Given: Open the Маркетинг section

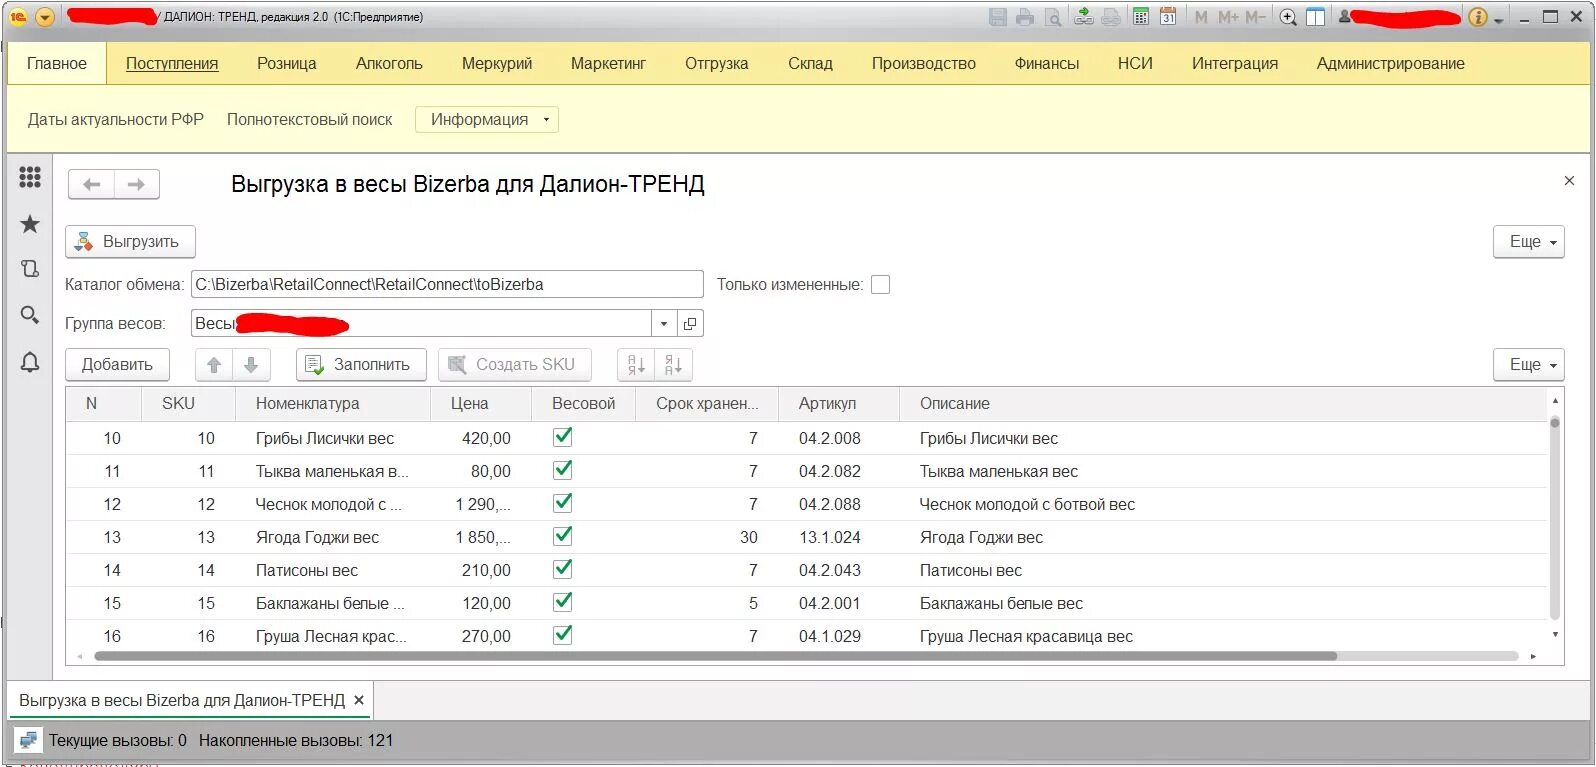Looking at the screenshot, I should click(608, 63).
